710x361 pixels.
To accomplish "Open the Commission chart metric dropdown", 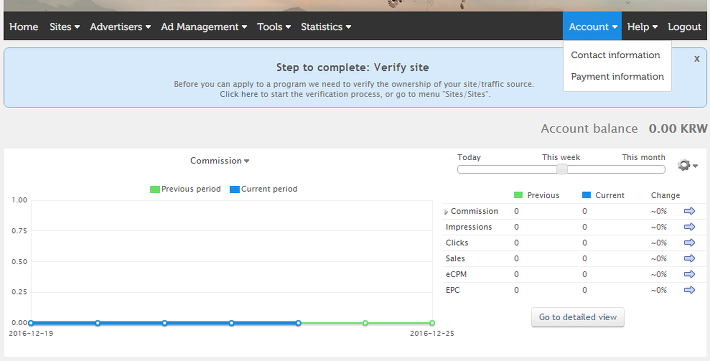I will coord(220,161).
